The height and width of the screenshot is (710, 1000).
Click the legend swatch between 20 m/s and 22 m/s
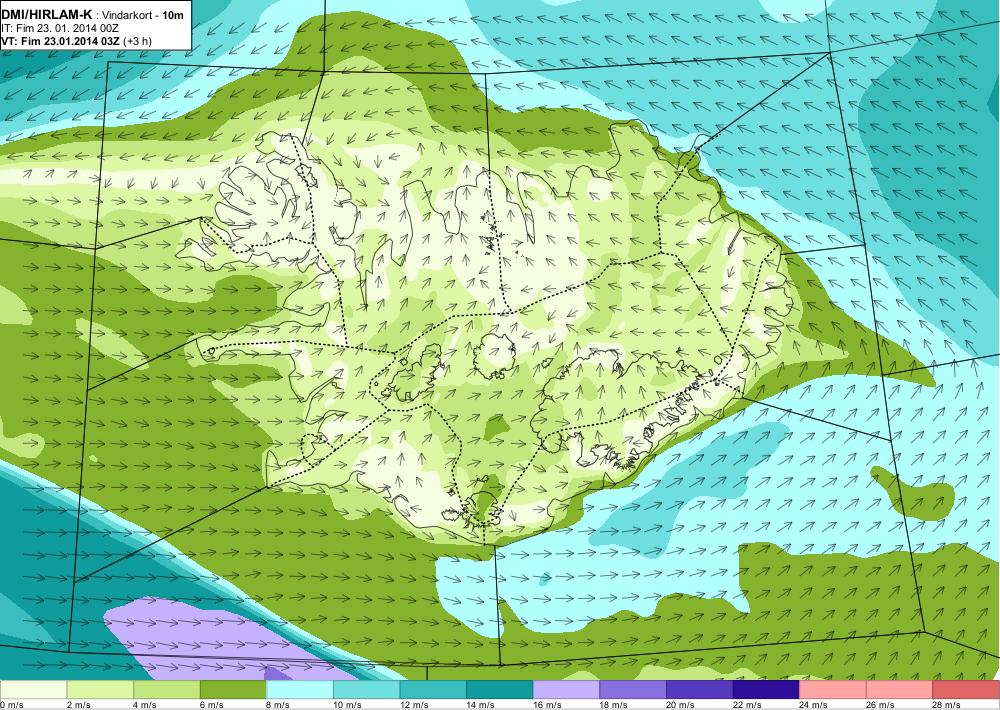pos(700,690)
